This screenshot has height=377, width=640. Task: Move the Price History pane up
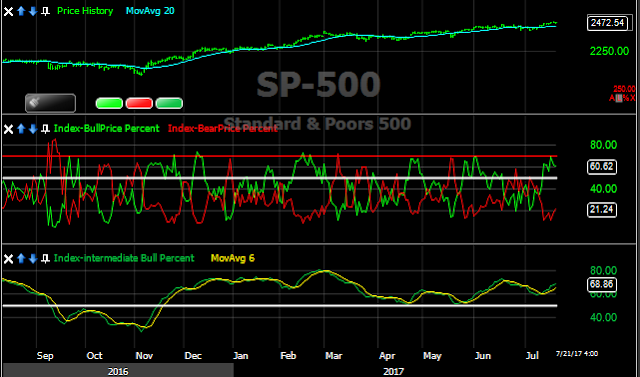(x=21, y=11)
